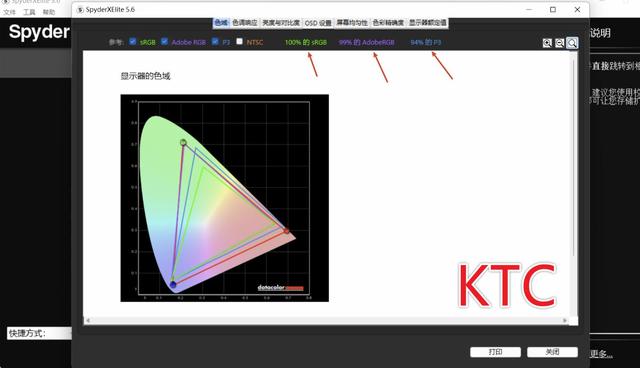The height and width of the screenshot is (368, 640).
Task: Click the 100% 的 sRGB result text
Action: click(x=306, y=42)
